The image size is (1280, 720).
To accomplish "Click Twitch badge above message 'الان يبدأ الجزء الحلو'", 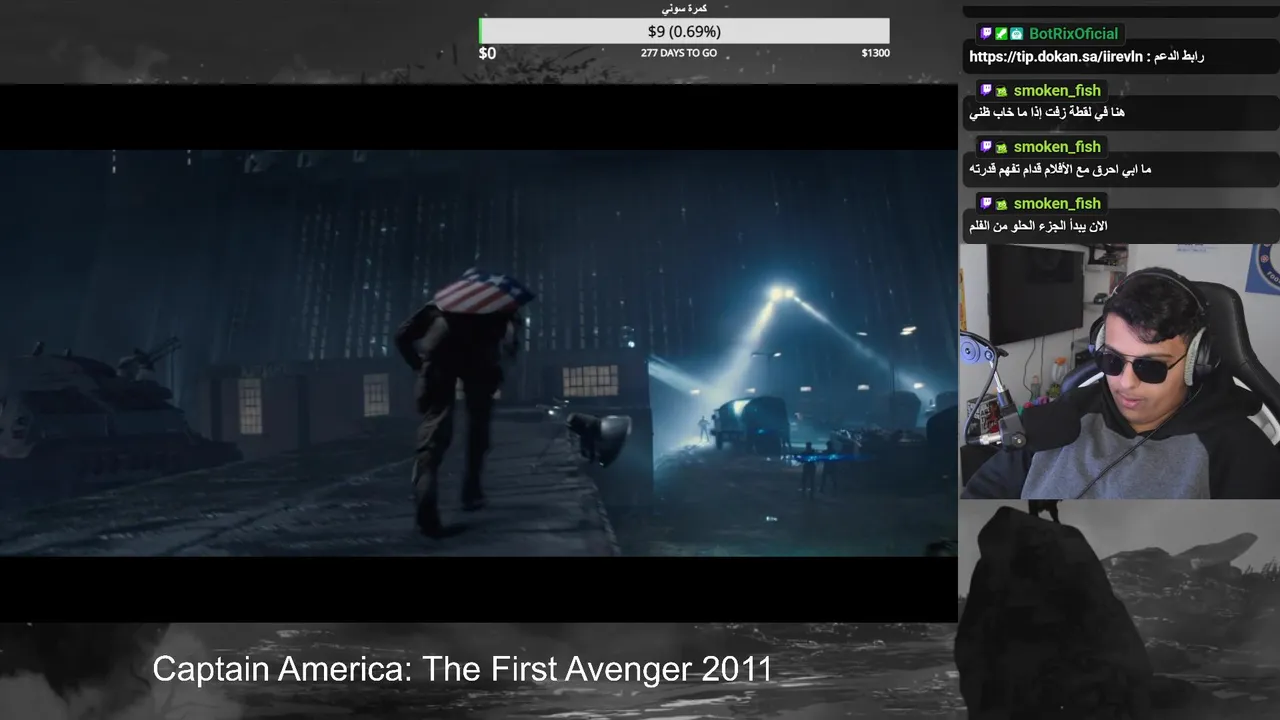I will pyautogui.click(x=986, y=204).
